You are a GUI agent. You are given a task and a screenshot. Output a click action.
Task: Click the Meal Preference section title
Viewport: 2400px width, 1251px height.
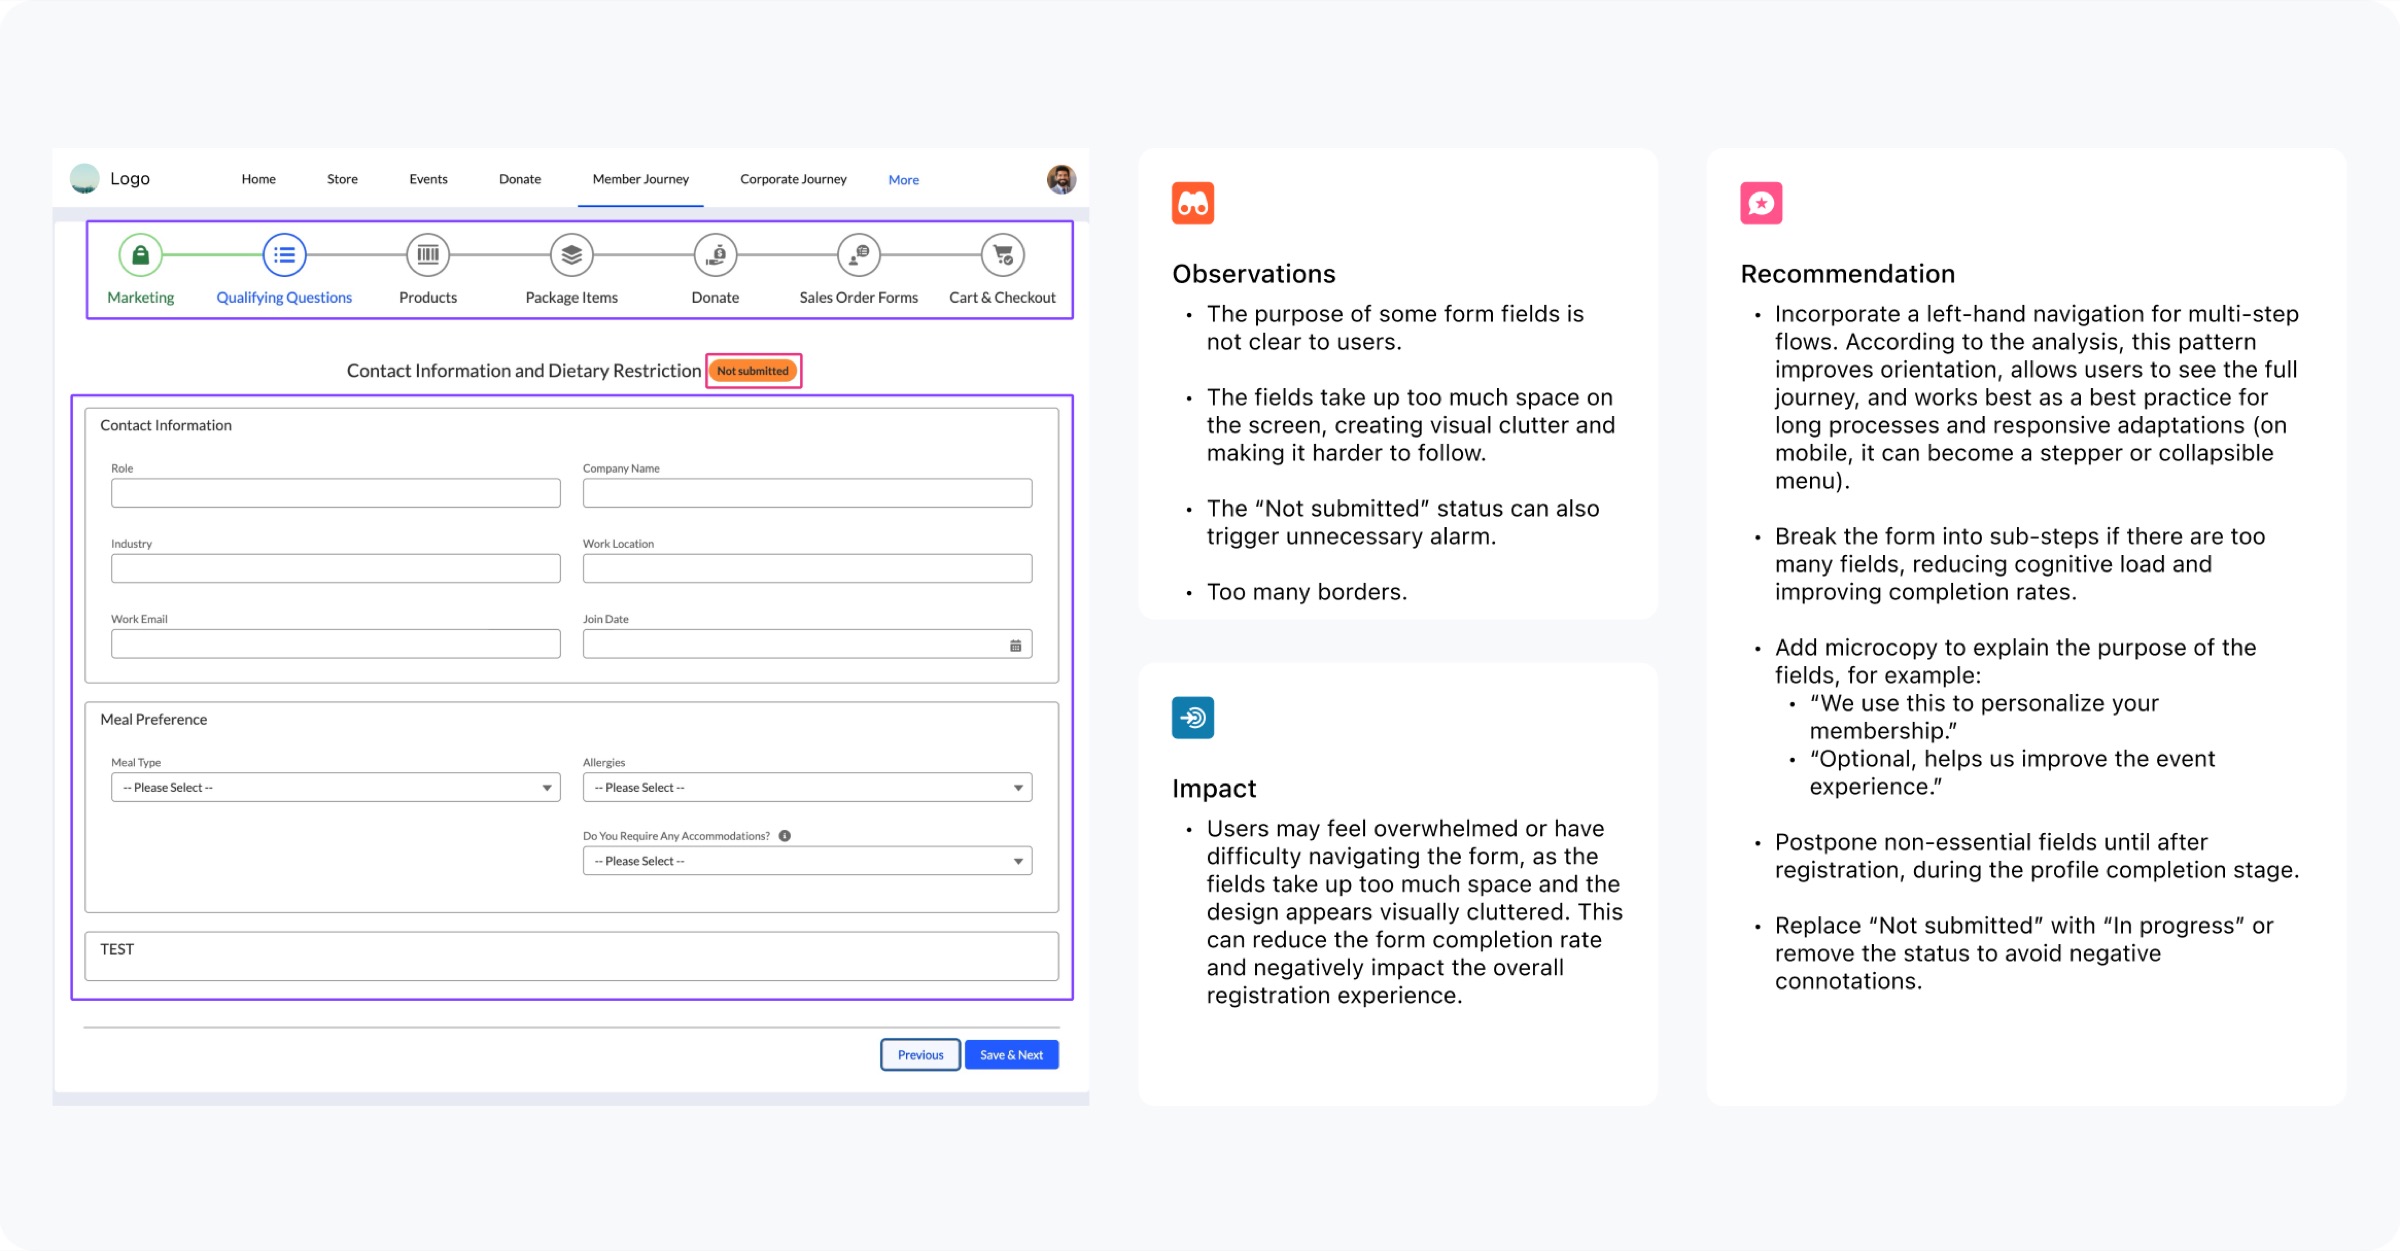[x=154, y=720]
